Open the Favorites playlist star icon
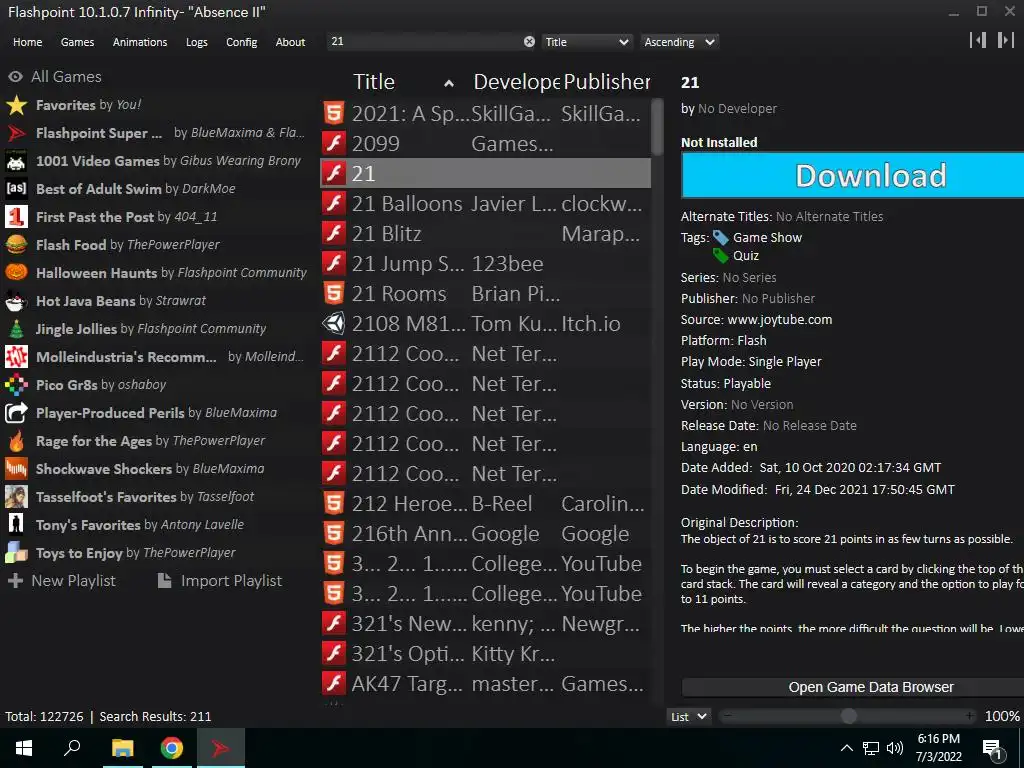The height and width of the screenshot is (768, 1024). tap(16, 105)
